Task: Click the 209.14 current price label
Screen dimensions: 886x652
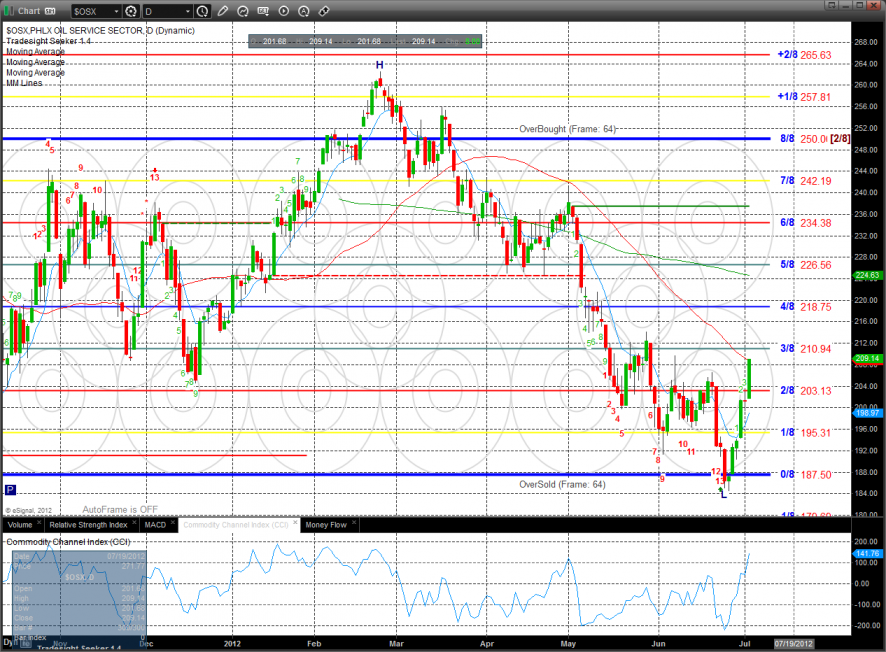Action: pyautogui.click(x=866, y=358)
